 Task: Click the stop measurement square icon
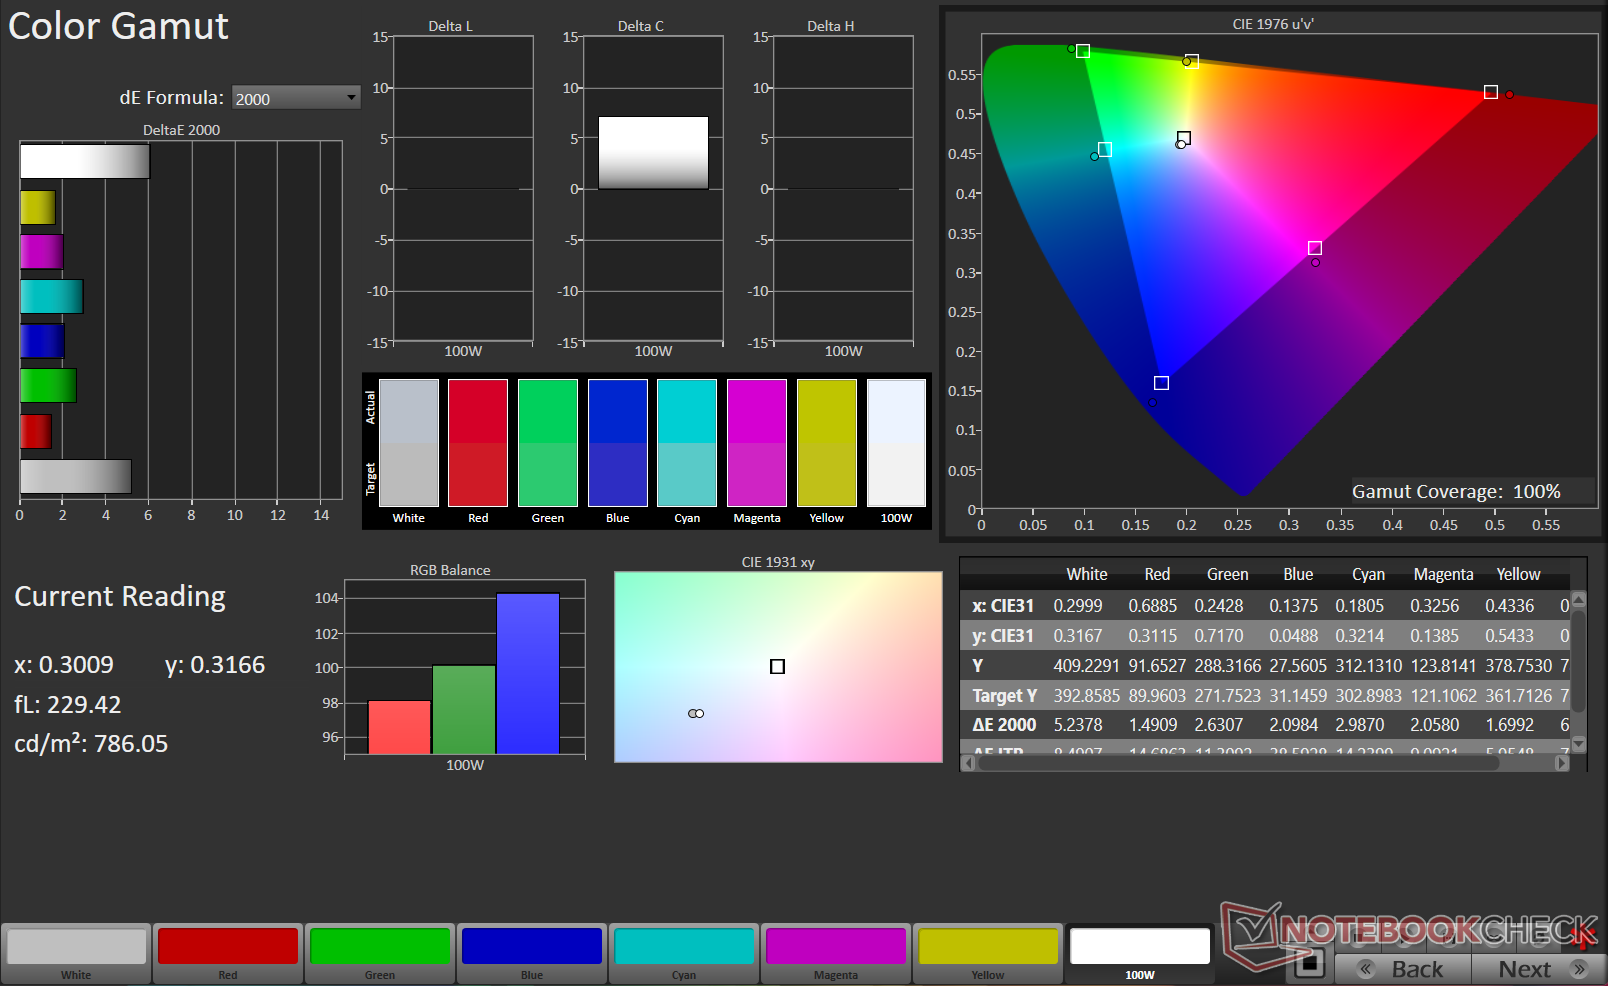pyautogui.click(x=1308, y=965)
